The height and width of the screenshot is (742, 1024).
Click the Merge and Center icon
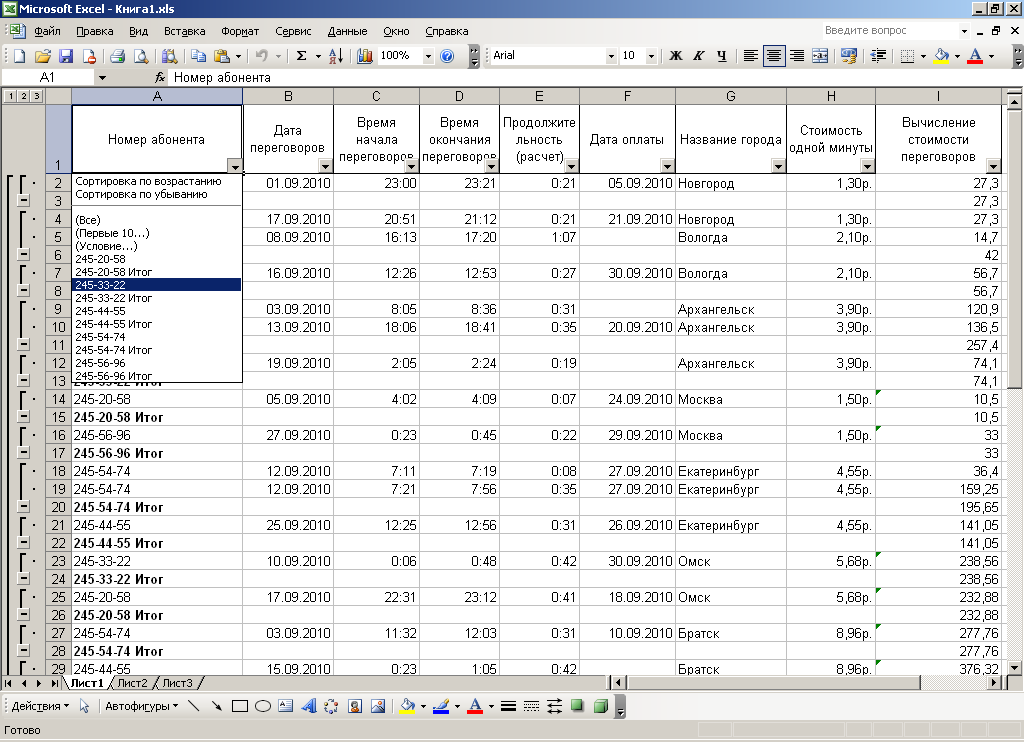(820, 56)
